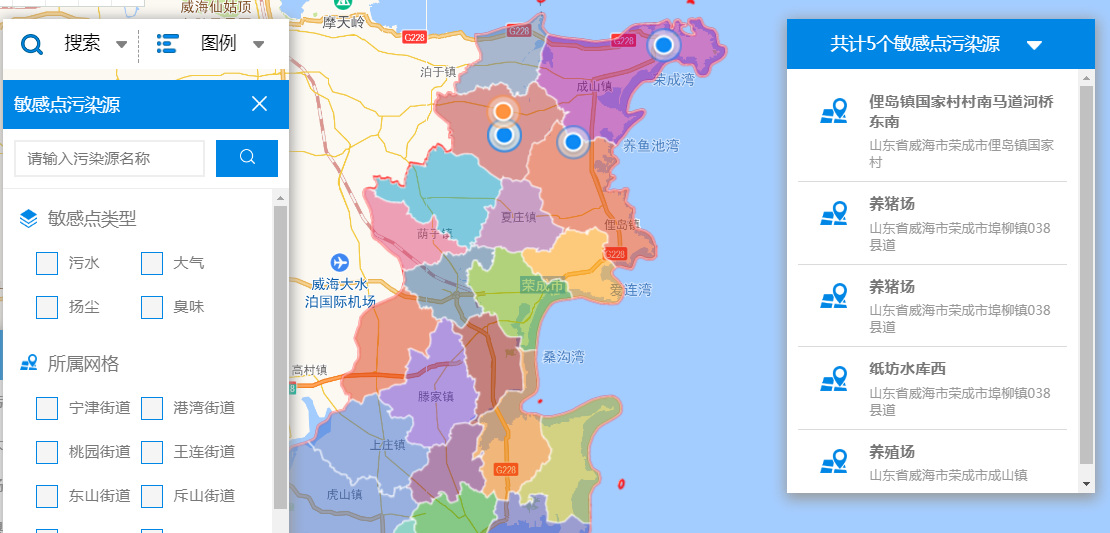Viewport: 1110px width, 533px height.
Task: Click the location icon for 纸坊水库西
Action: [x=834, y=379]
